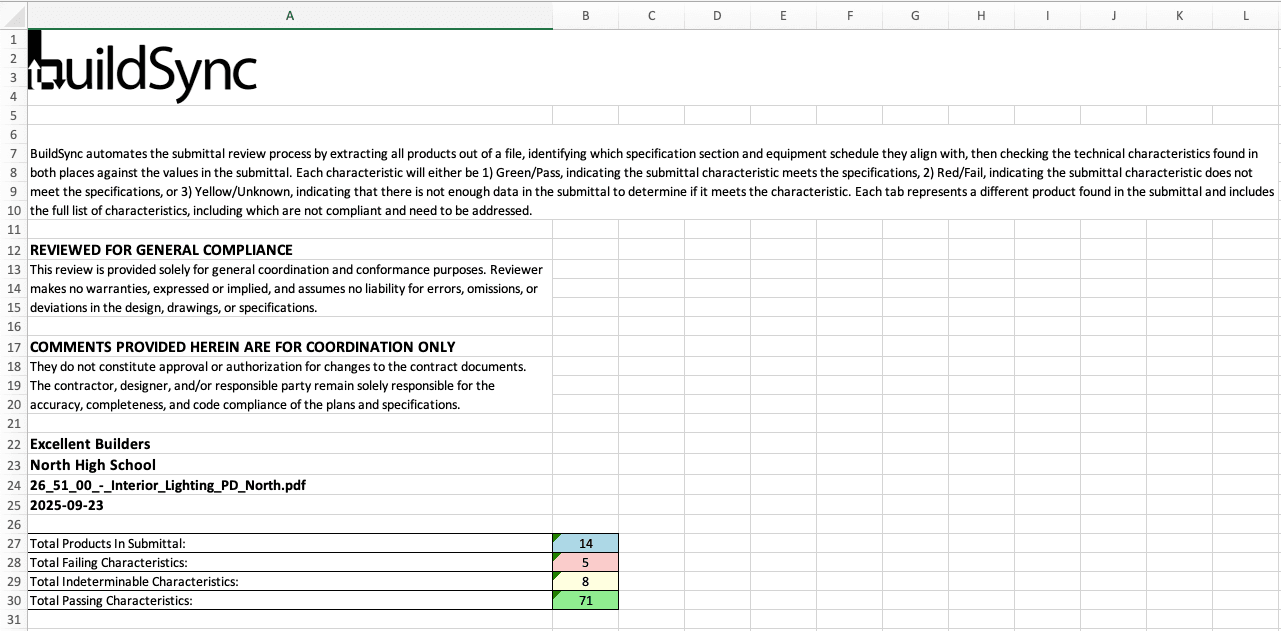Select the green cell with value 71

pyautogui.click(x=585, y=600)
